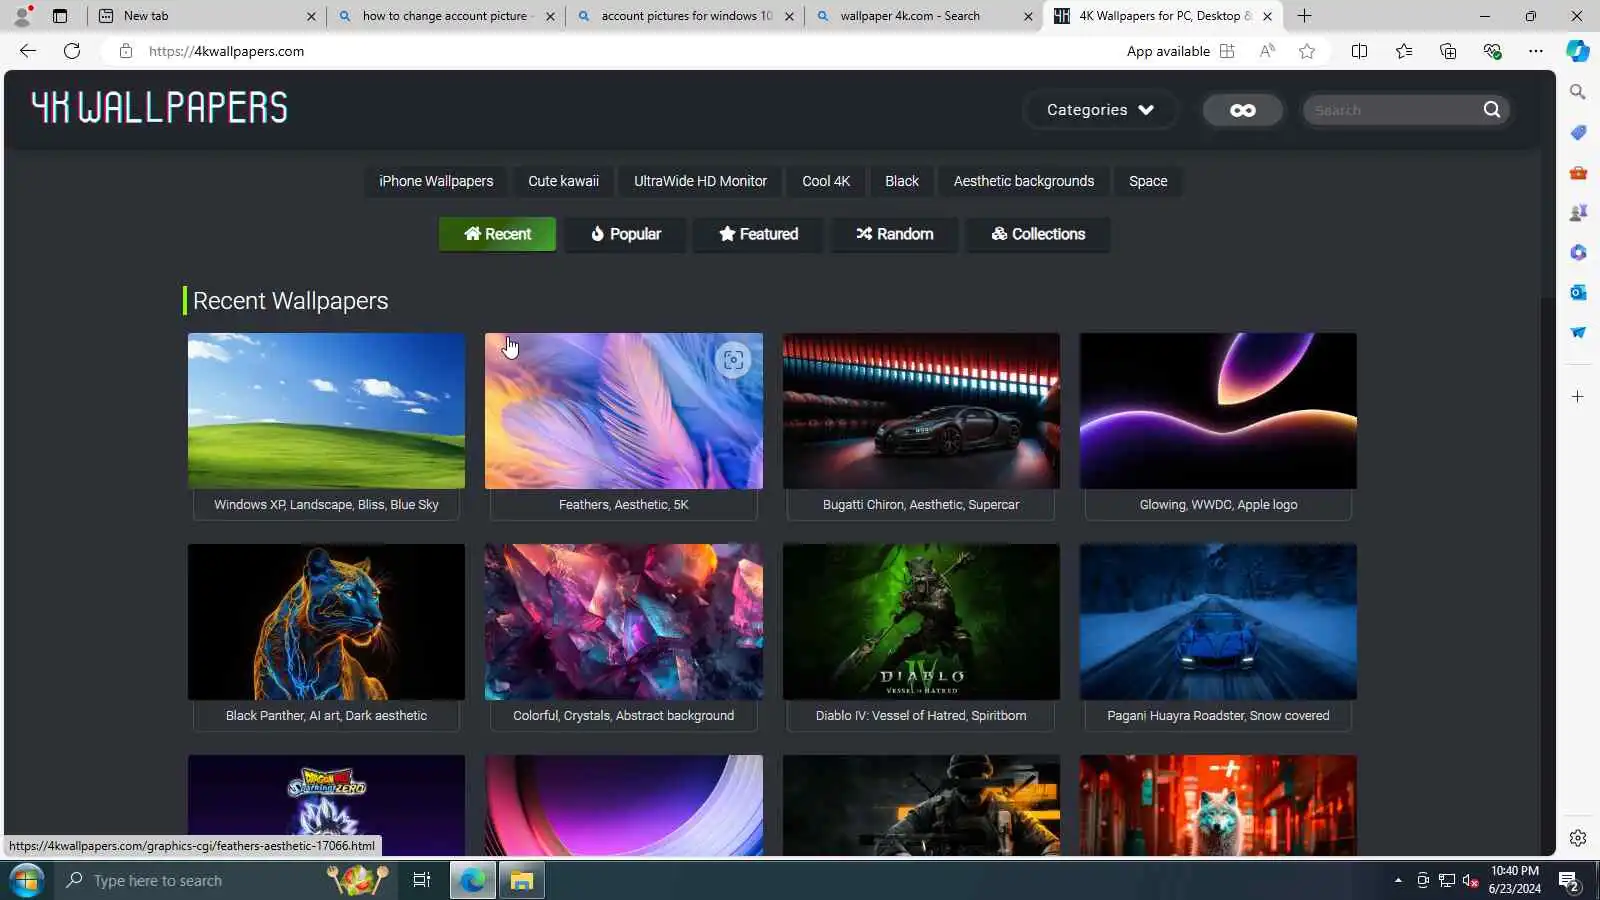Load Random wallpapers
1600x900 pixels.
(x=895, y=234)
